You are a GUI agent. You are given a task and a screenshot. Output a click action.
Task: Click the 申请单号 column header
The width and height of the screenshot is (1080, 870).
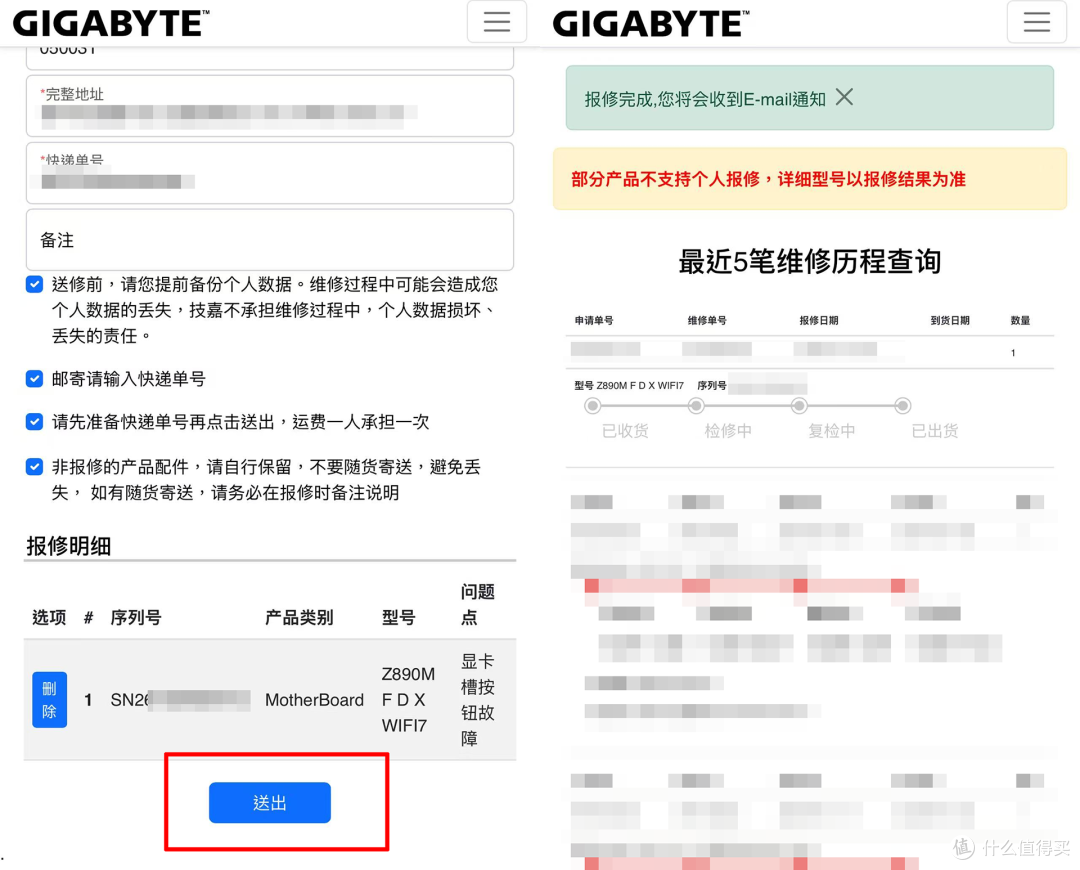coord(594,320)
